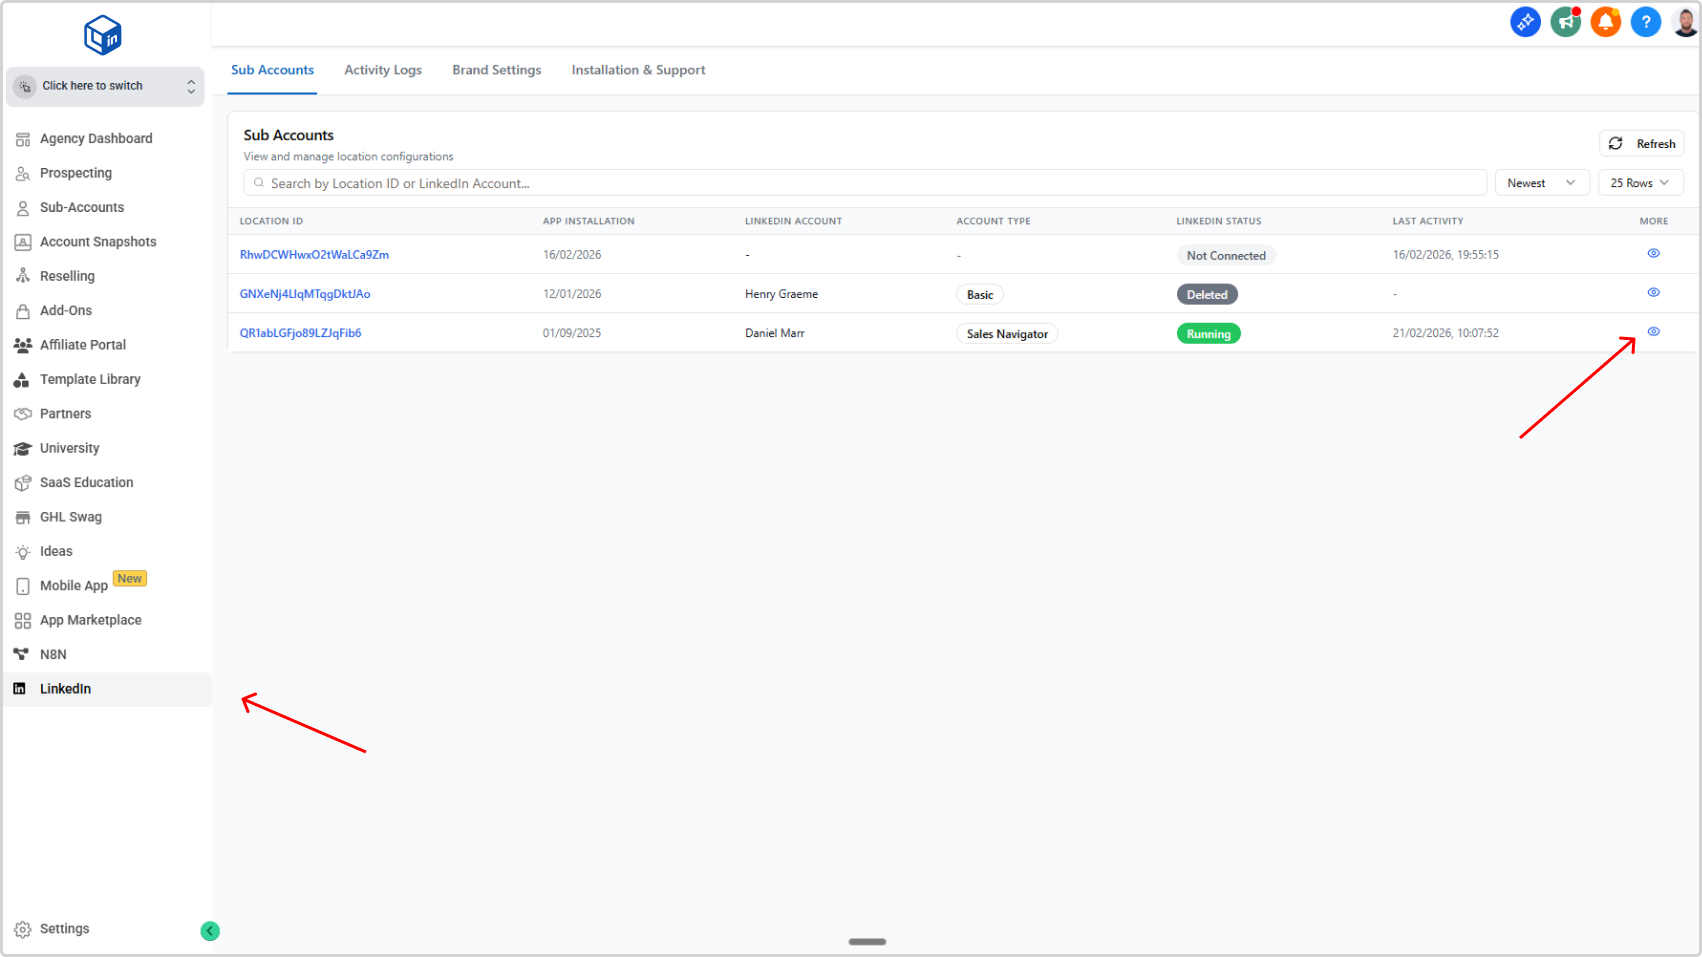The width and height of the screenshot is (1702, 957).
Task: Click the N8N sidebar icon
Action: 21,654
